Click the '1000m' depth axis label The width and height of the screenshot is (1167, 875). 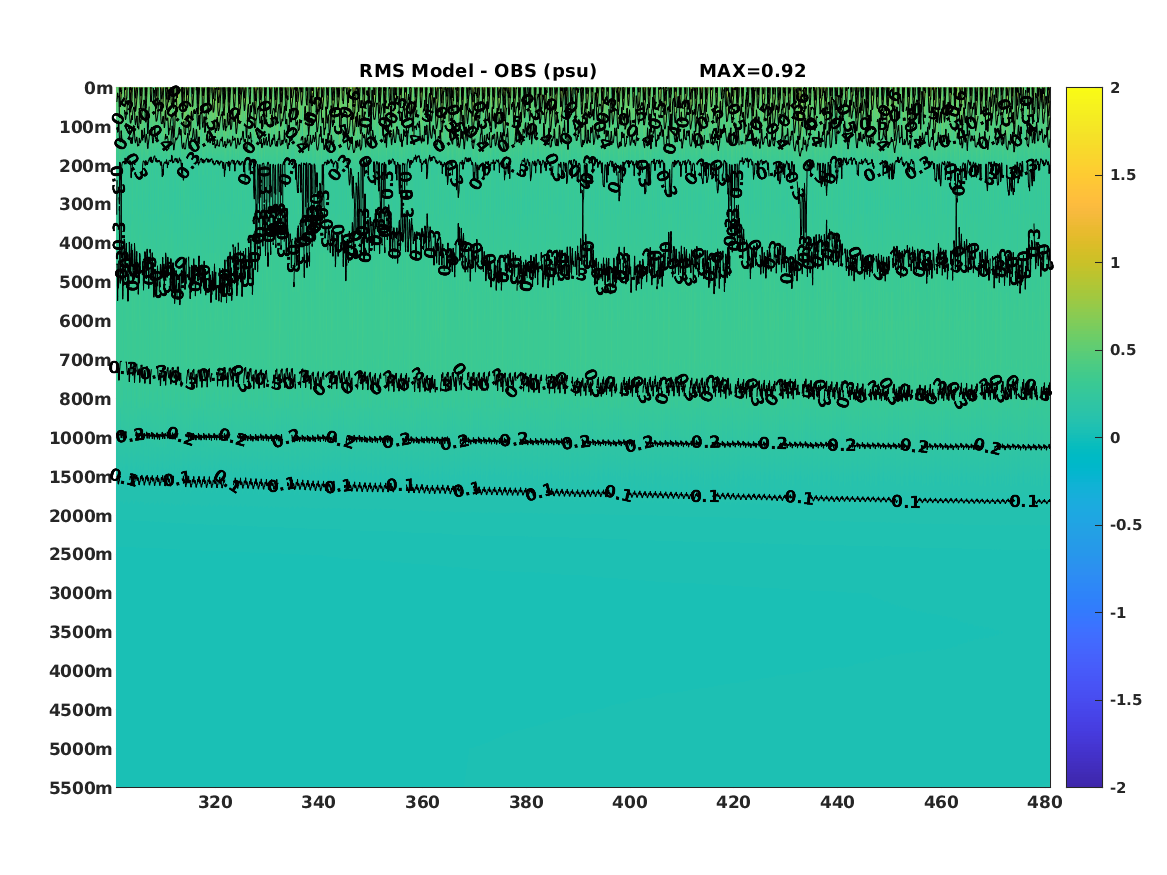pyautogui.click(x=81, y=438)
